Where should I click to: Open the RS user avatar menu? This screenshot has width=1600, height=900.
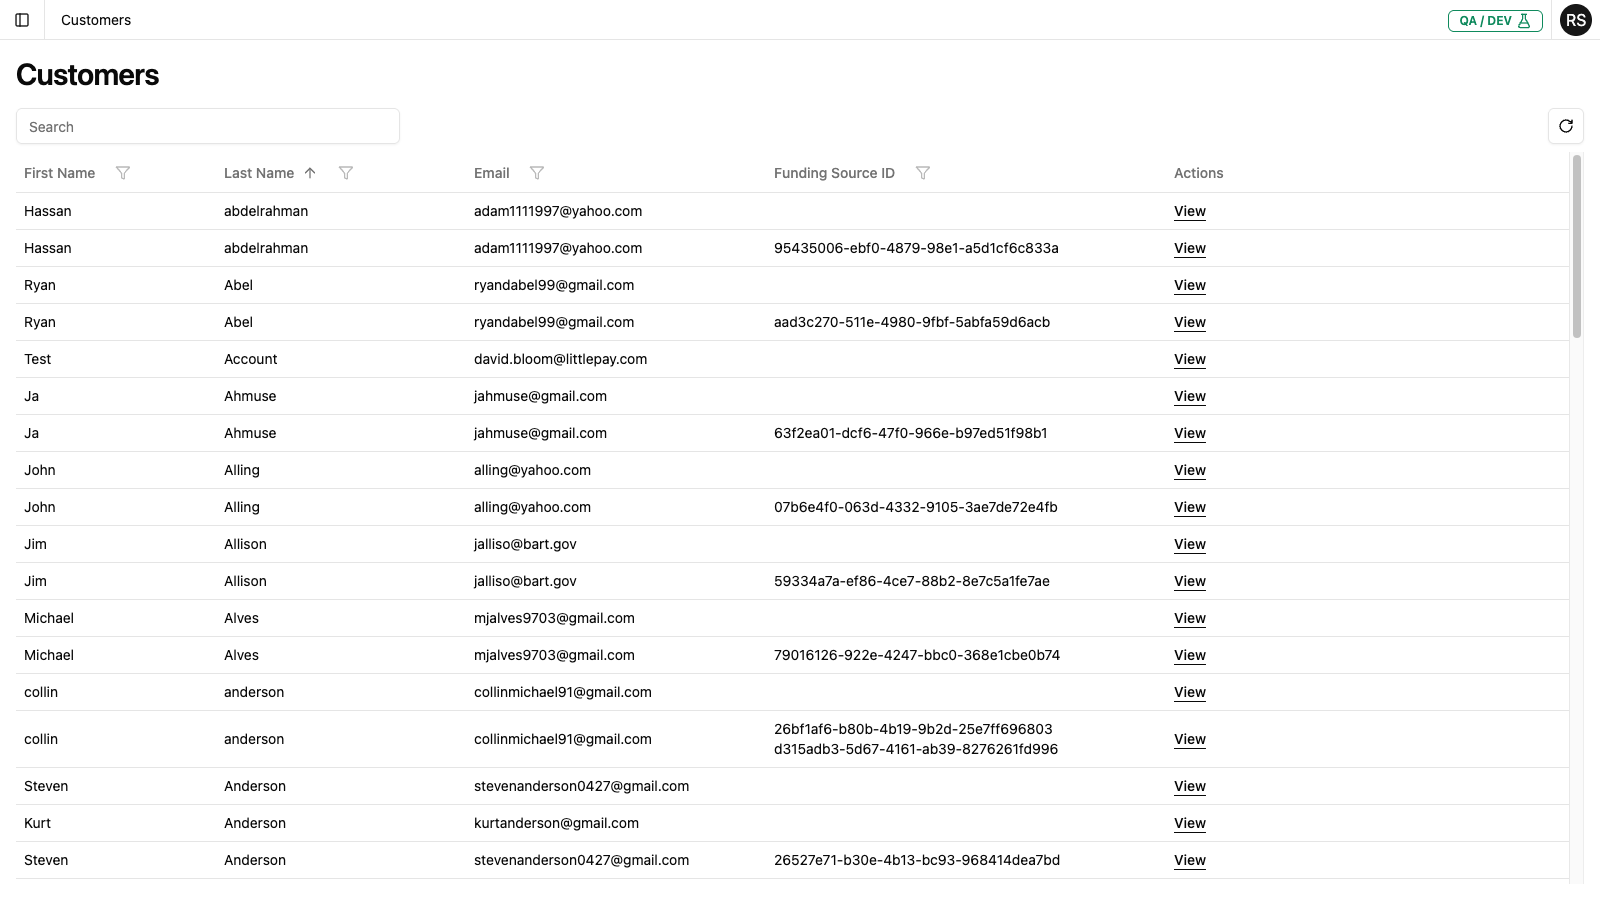click(x=1576, y=20)
